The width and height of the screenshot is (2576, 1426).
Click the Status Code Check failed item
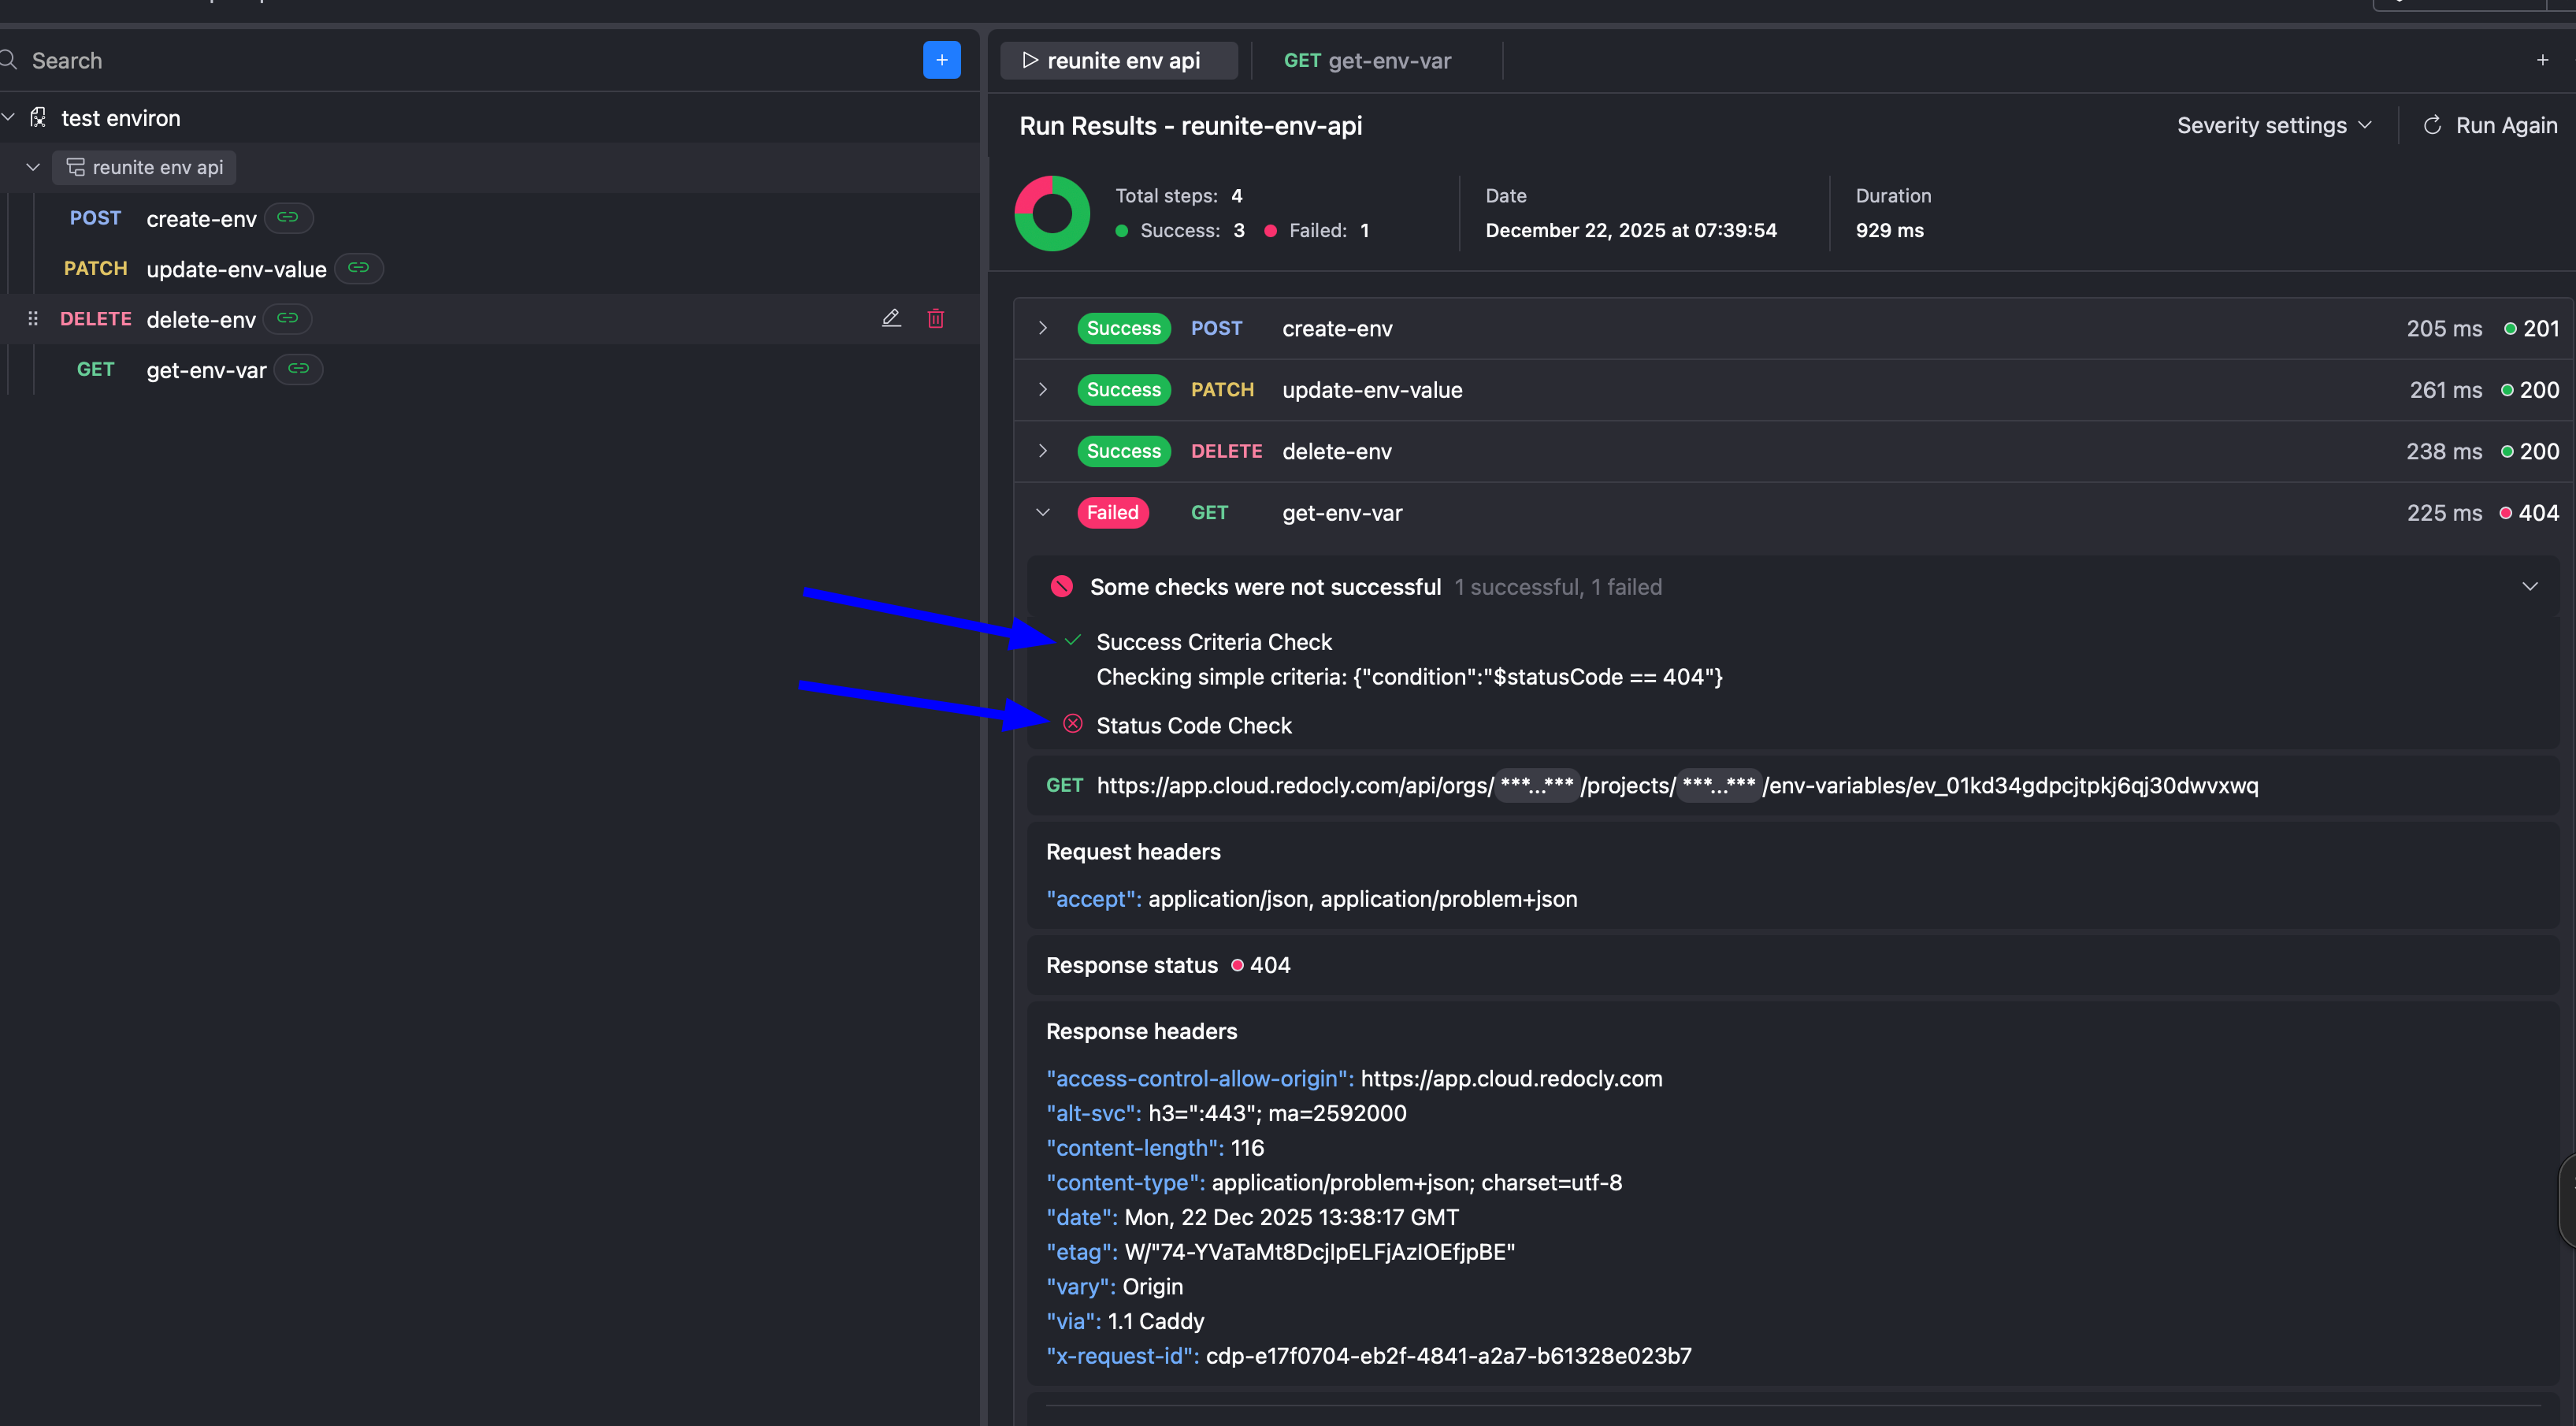pos(1193,725)
